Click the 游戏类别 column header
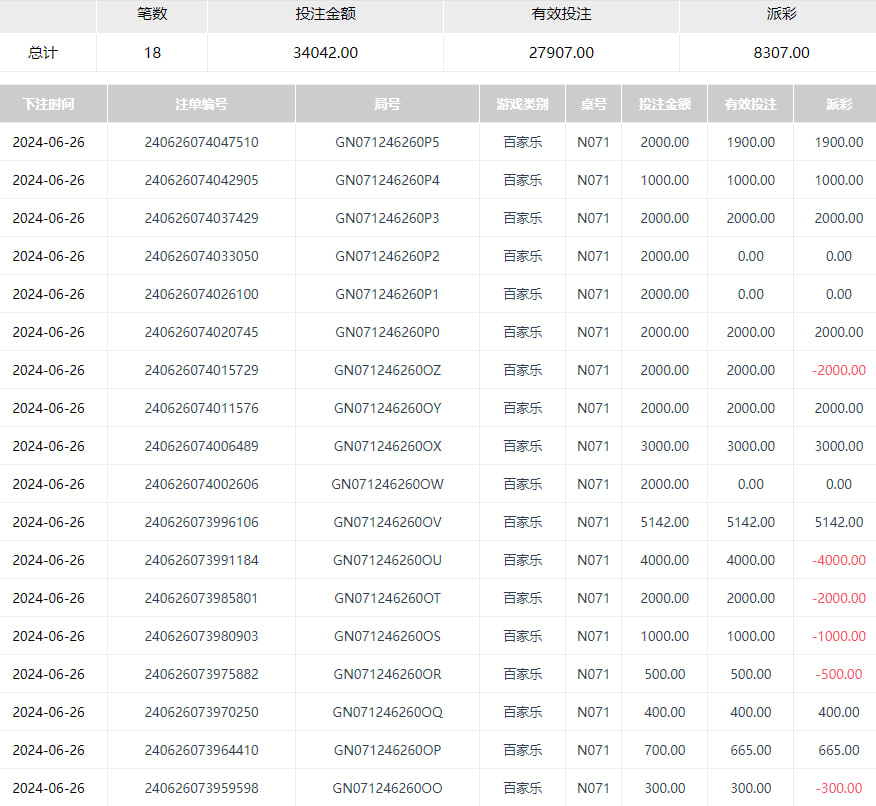 [x=522, y=104]
